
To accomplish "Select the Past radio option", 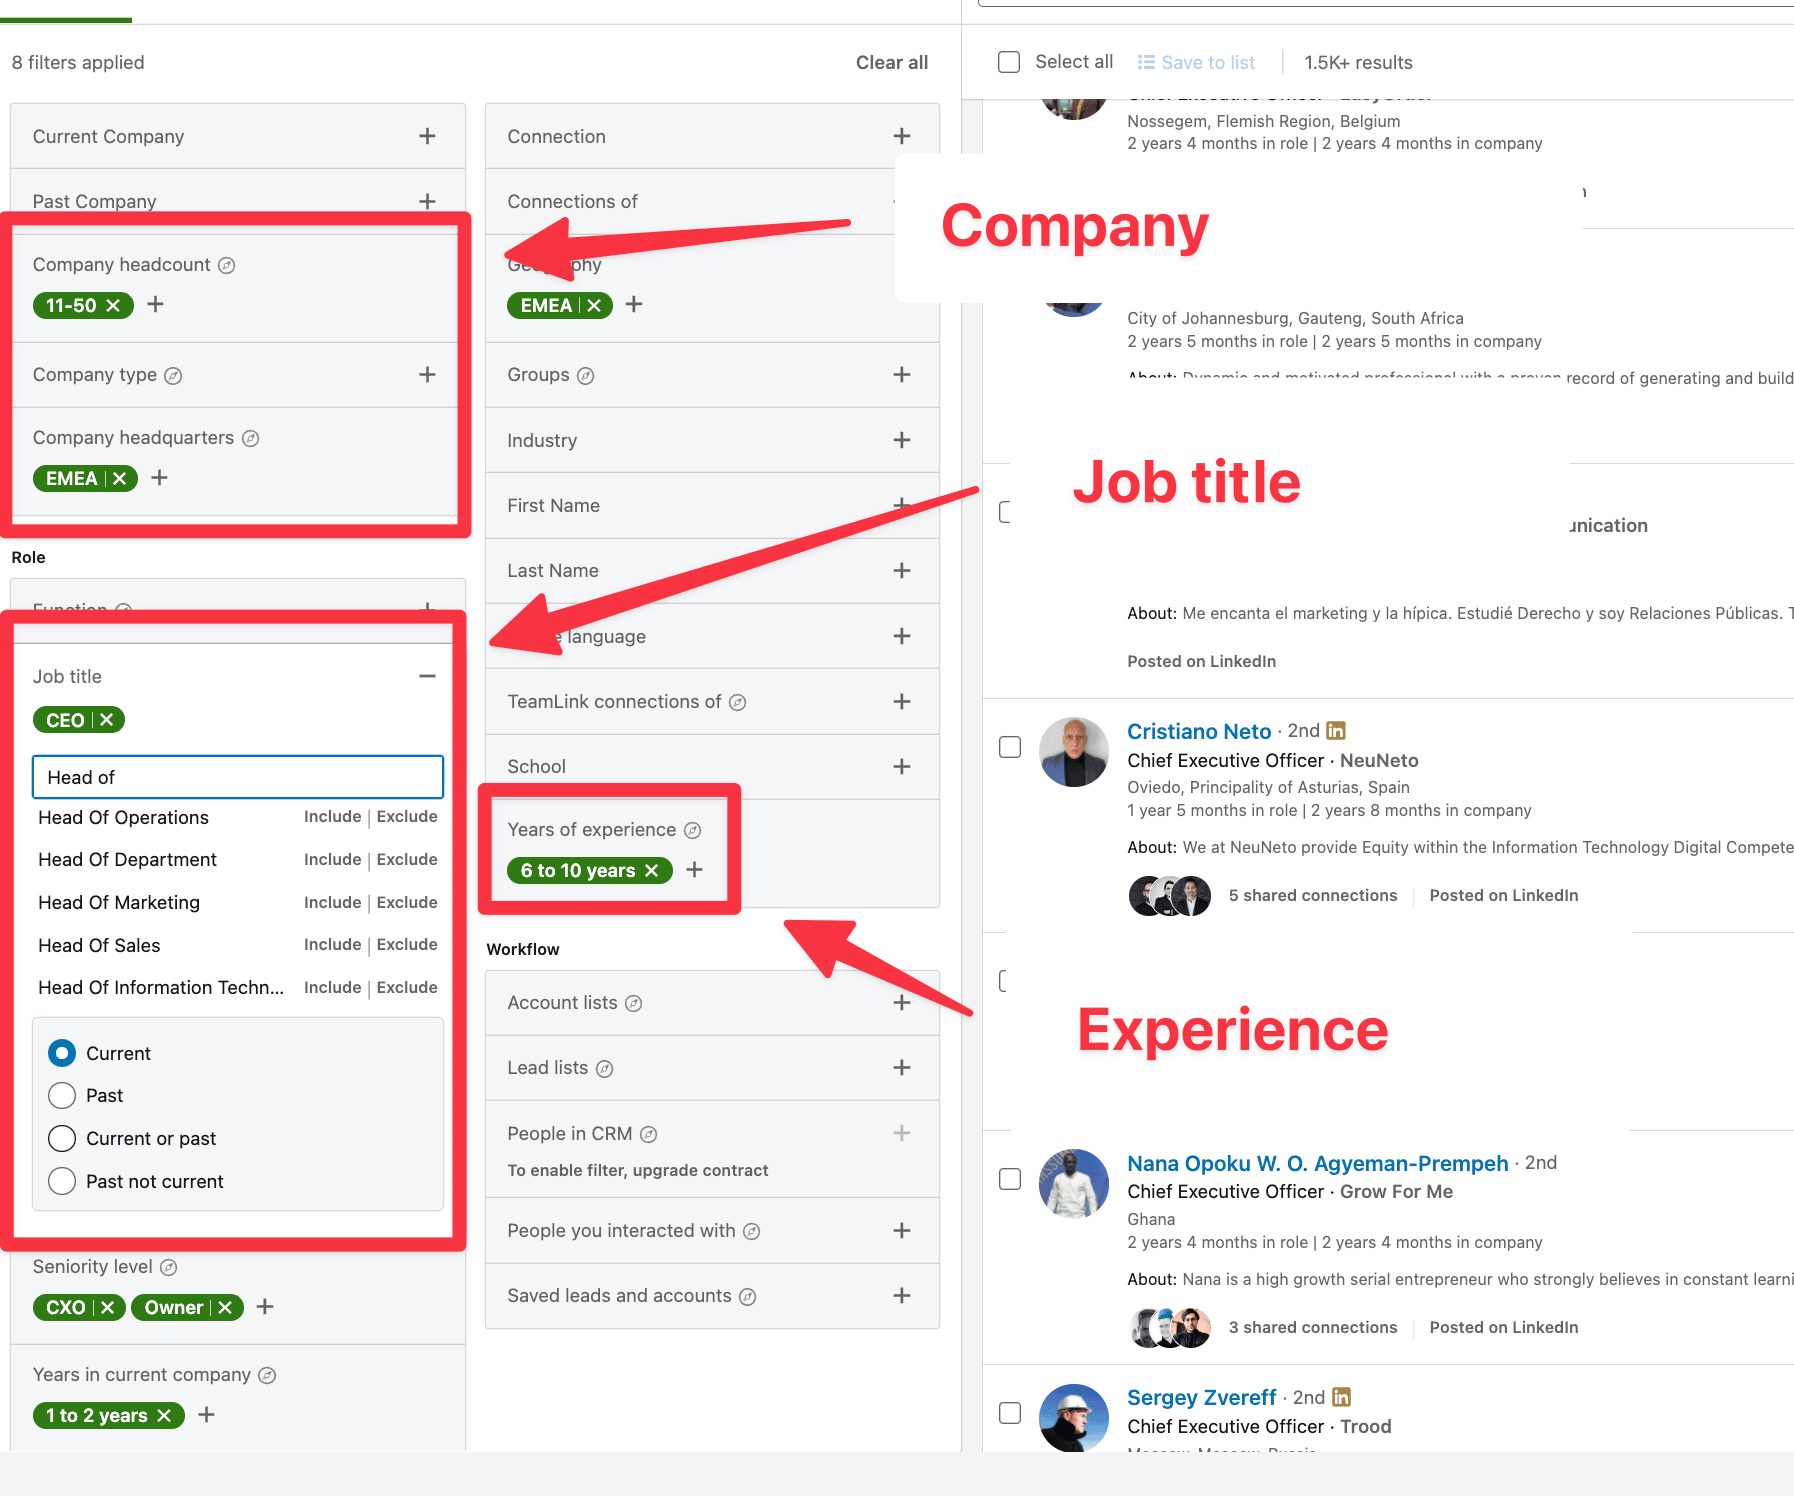I will [x=62, y=1096].
